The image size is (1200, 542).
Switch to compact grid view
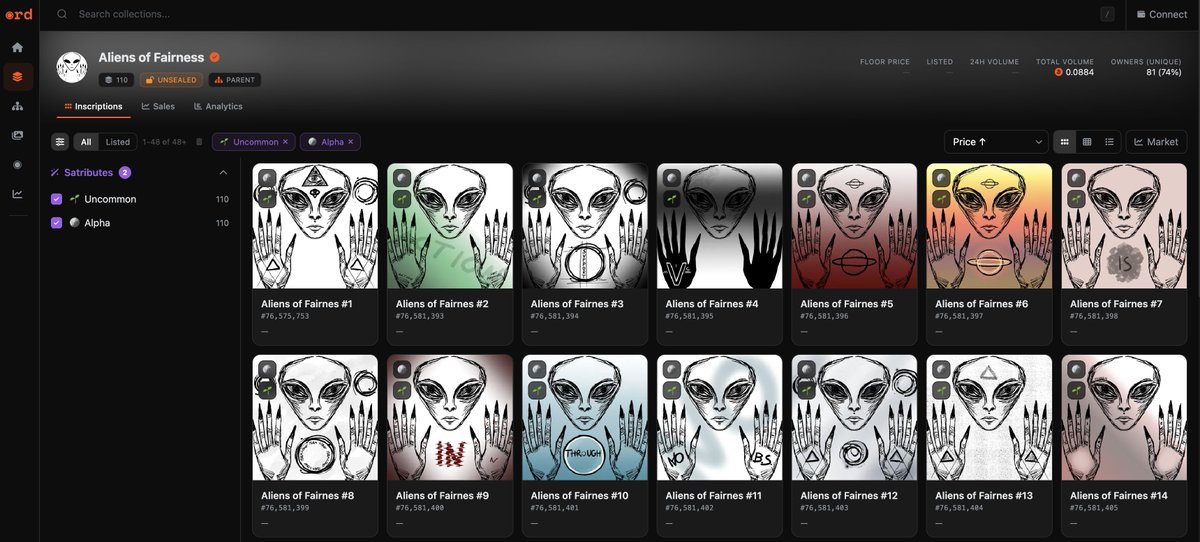tap(1087, 142)
